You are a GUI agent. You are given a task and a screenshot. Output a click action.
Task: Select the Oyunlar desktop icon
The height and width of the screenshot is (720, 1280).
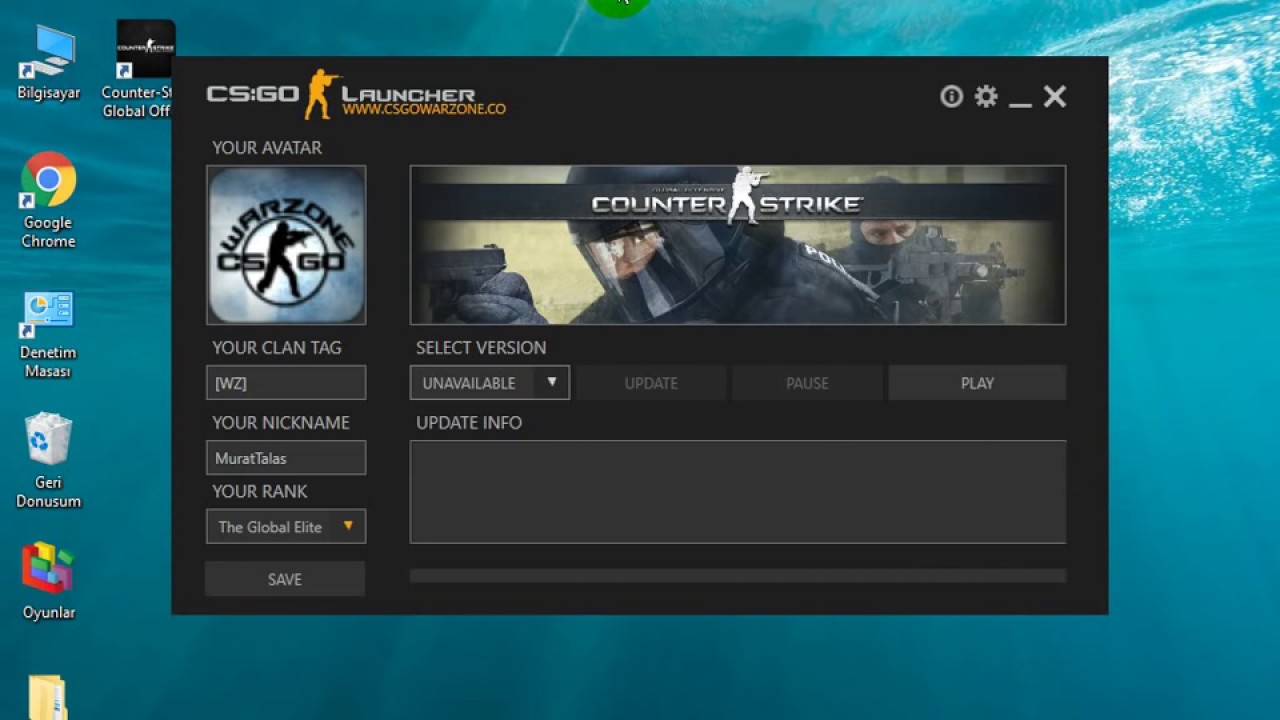click(48, 580)
